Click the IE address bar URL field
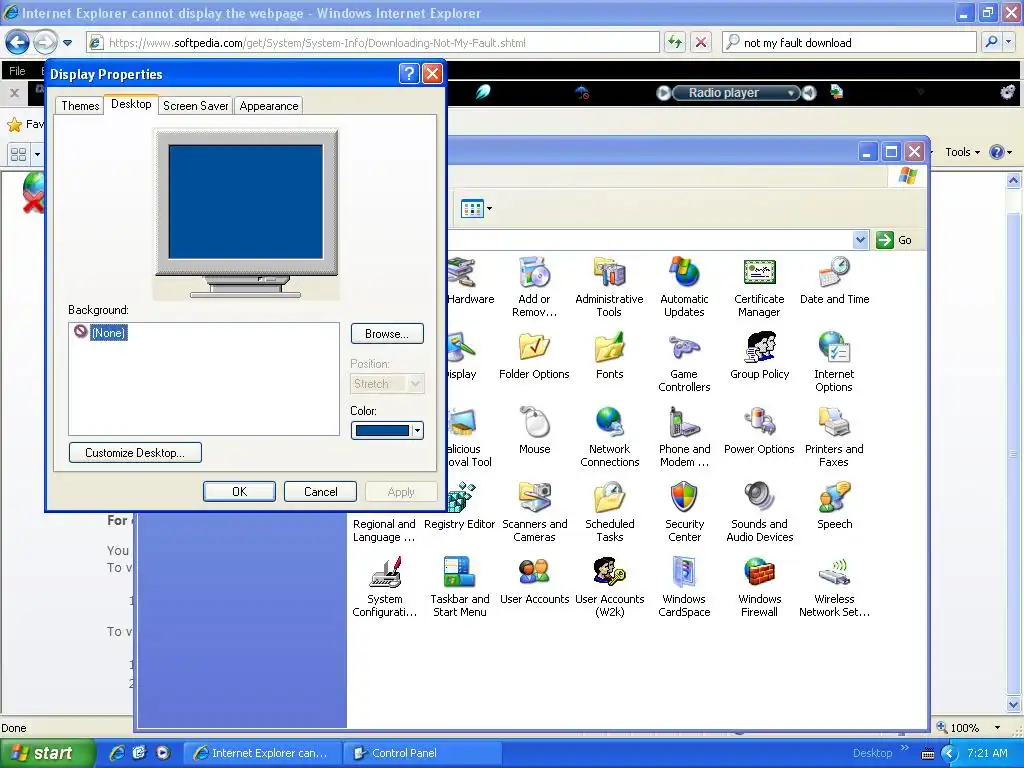Image resolution: width=1024 pixels, height=768 pixels. [x=372, y=42]
